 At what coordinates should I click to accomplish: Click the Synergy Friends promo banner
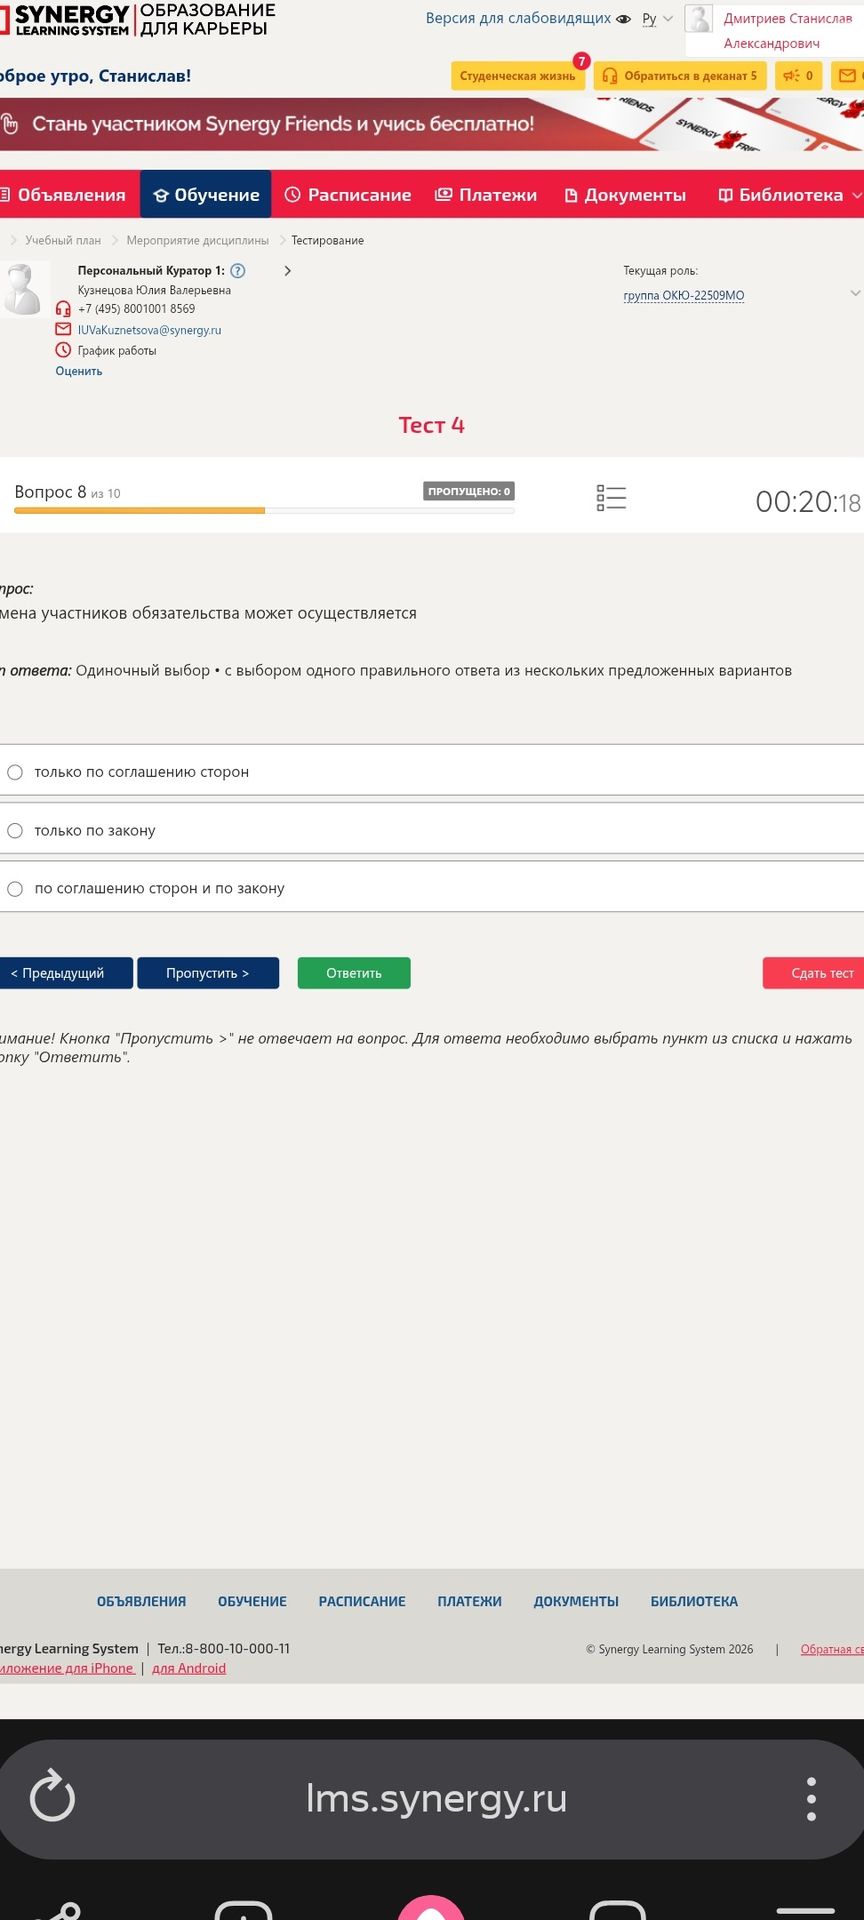point(432,125)
